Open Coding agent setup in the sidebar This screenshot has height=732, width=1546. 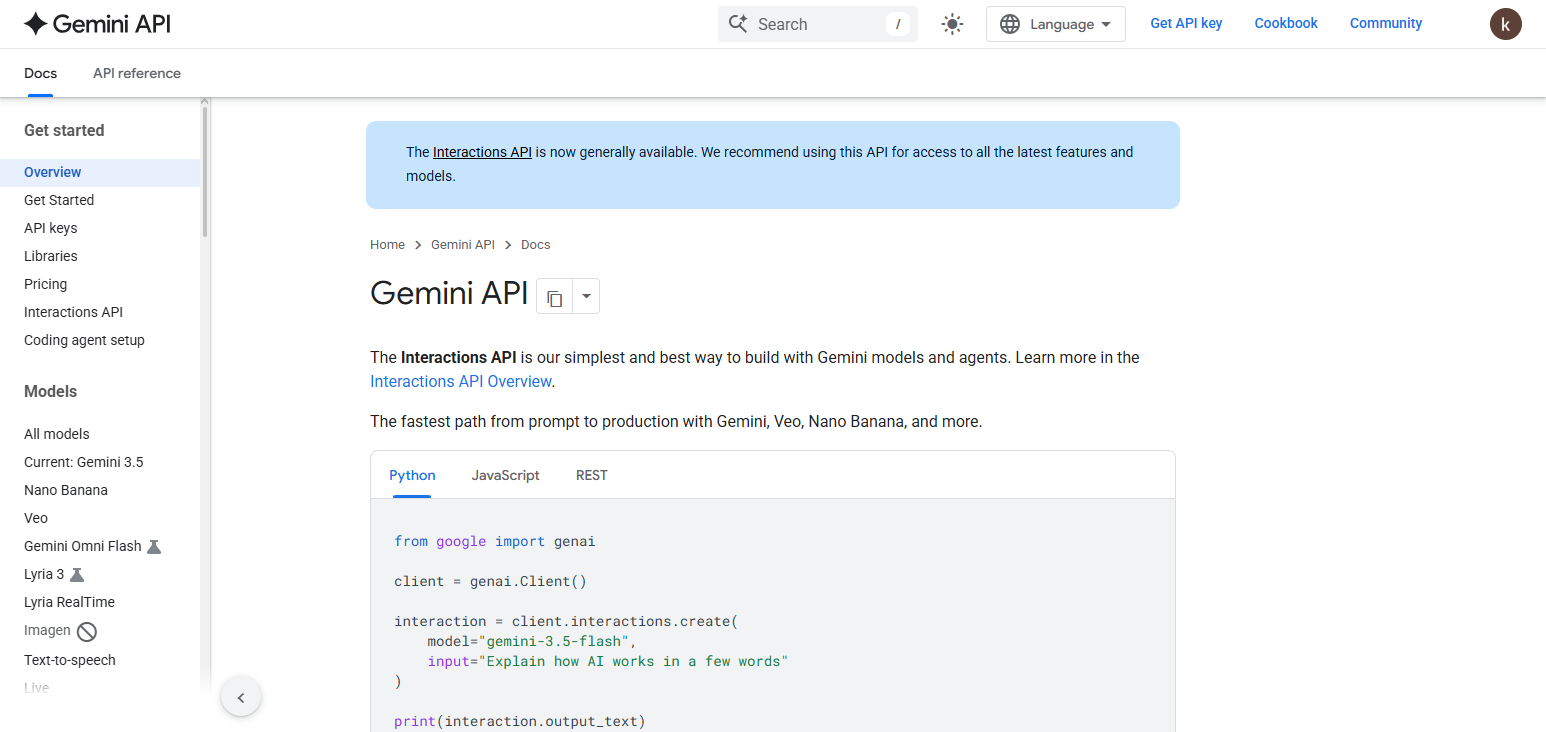pos(84,340)
